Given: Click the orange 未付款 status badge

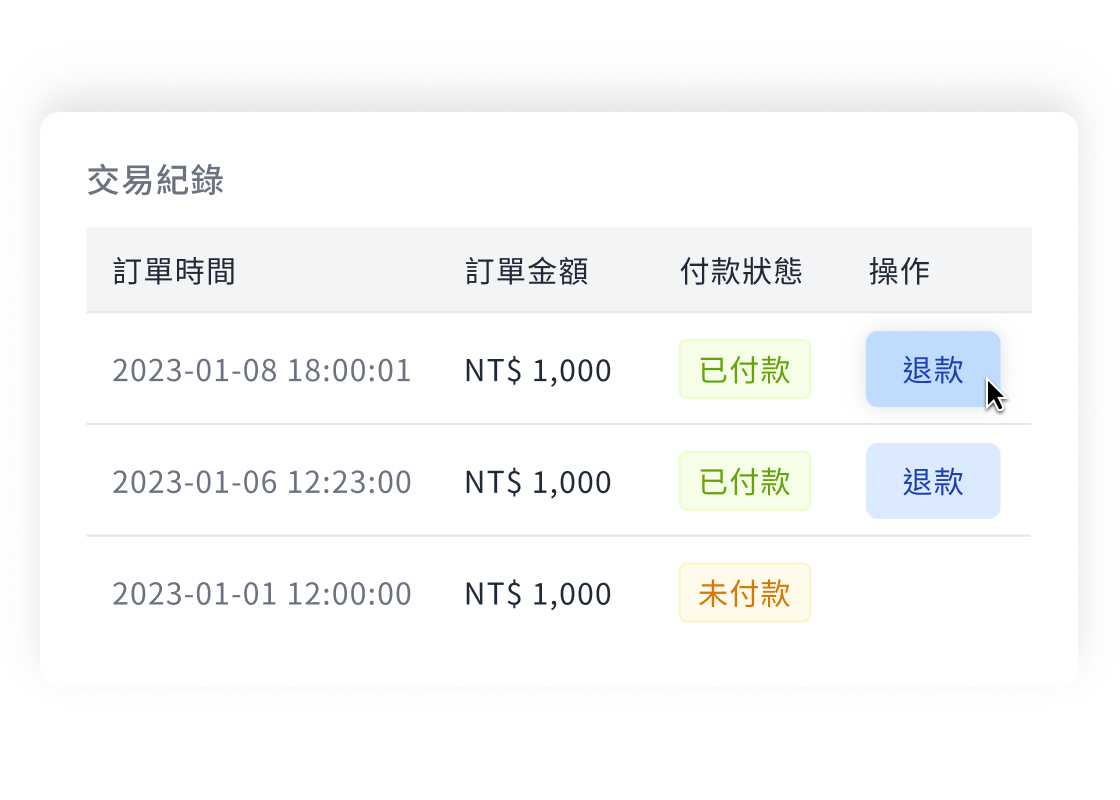Looking at the screenshot, I should [744, 593].
